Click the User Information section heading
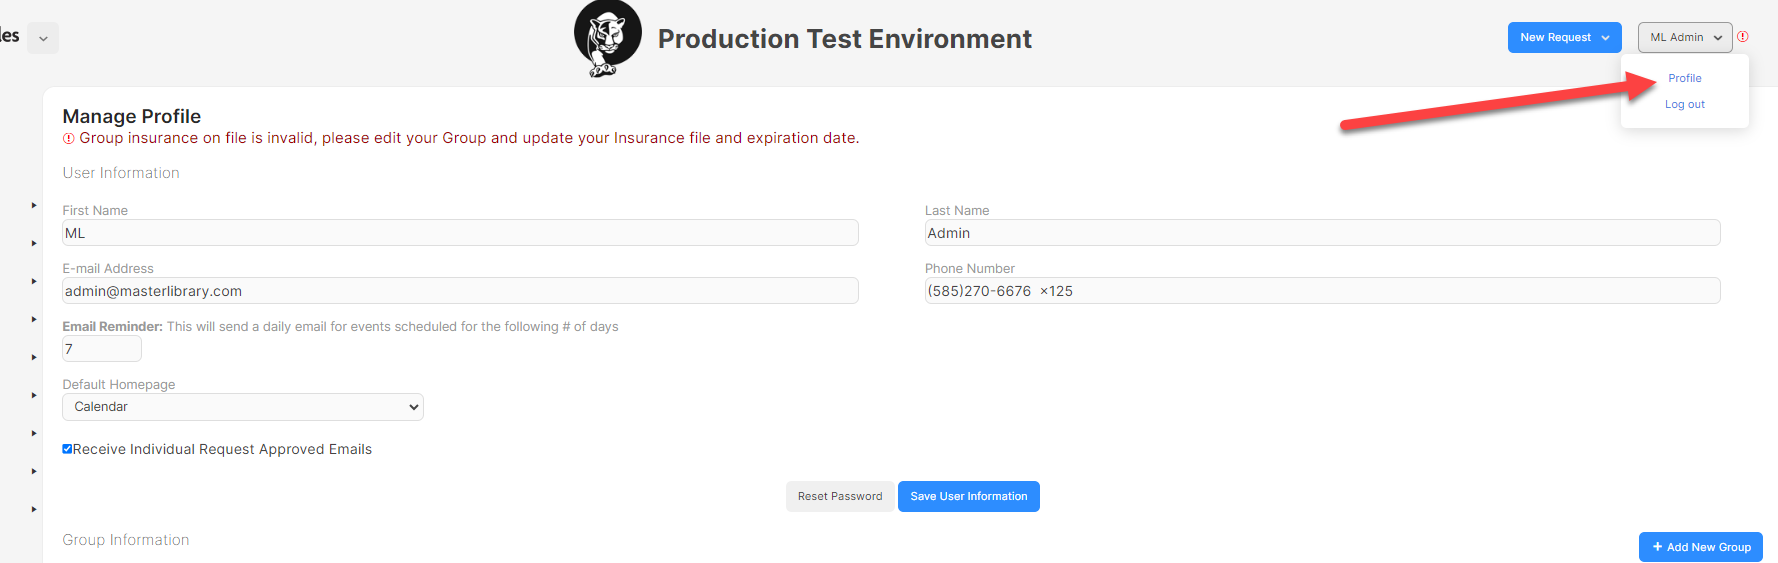Image resolution: width=1778 pixels, height=563 pixels. 121,173
